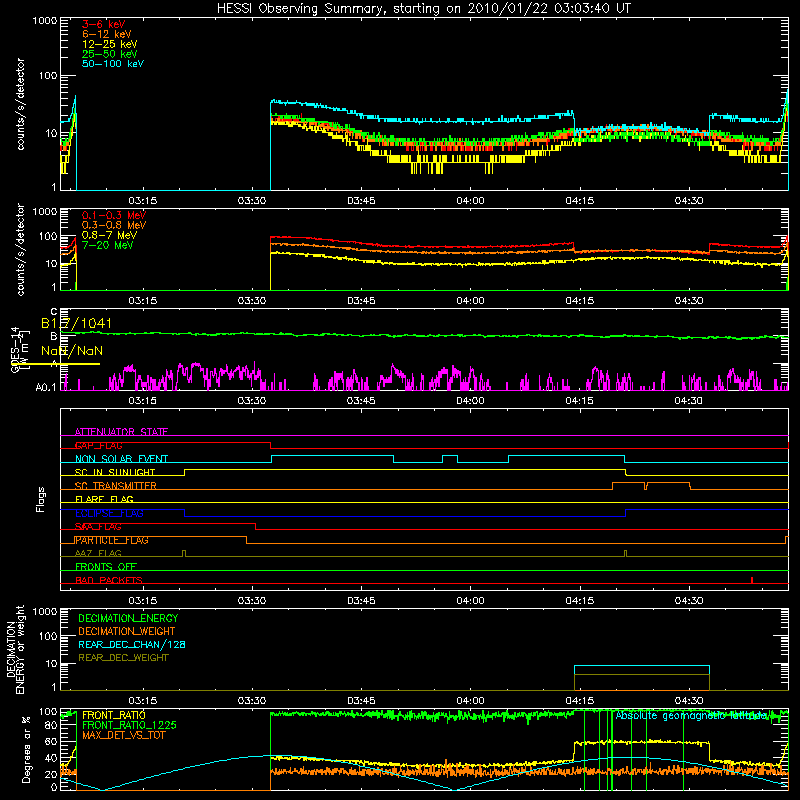Image resolution: width=800 pixels, height=800 pixels.
Task: Select the 50-100 keV legend label
Action: 113,64
